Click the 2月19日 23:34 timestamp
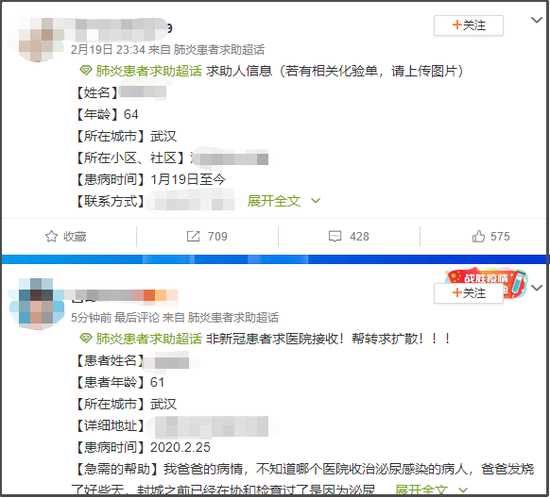 coord(108,50)
